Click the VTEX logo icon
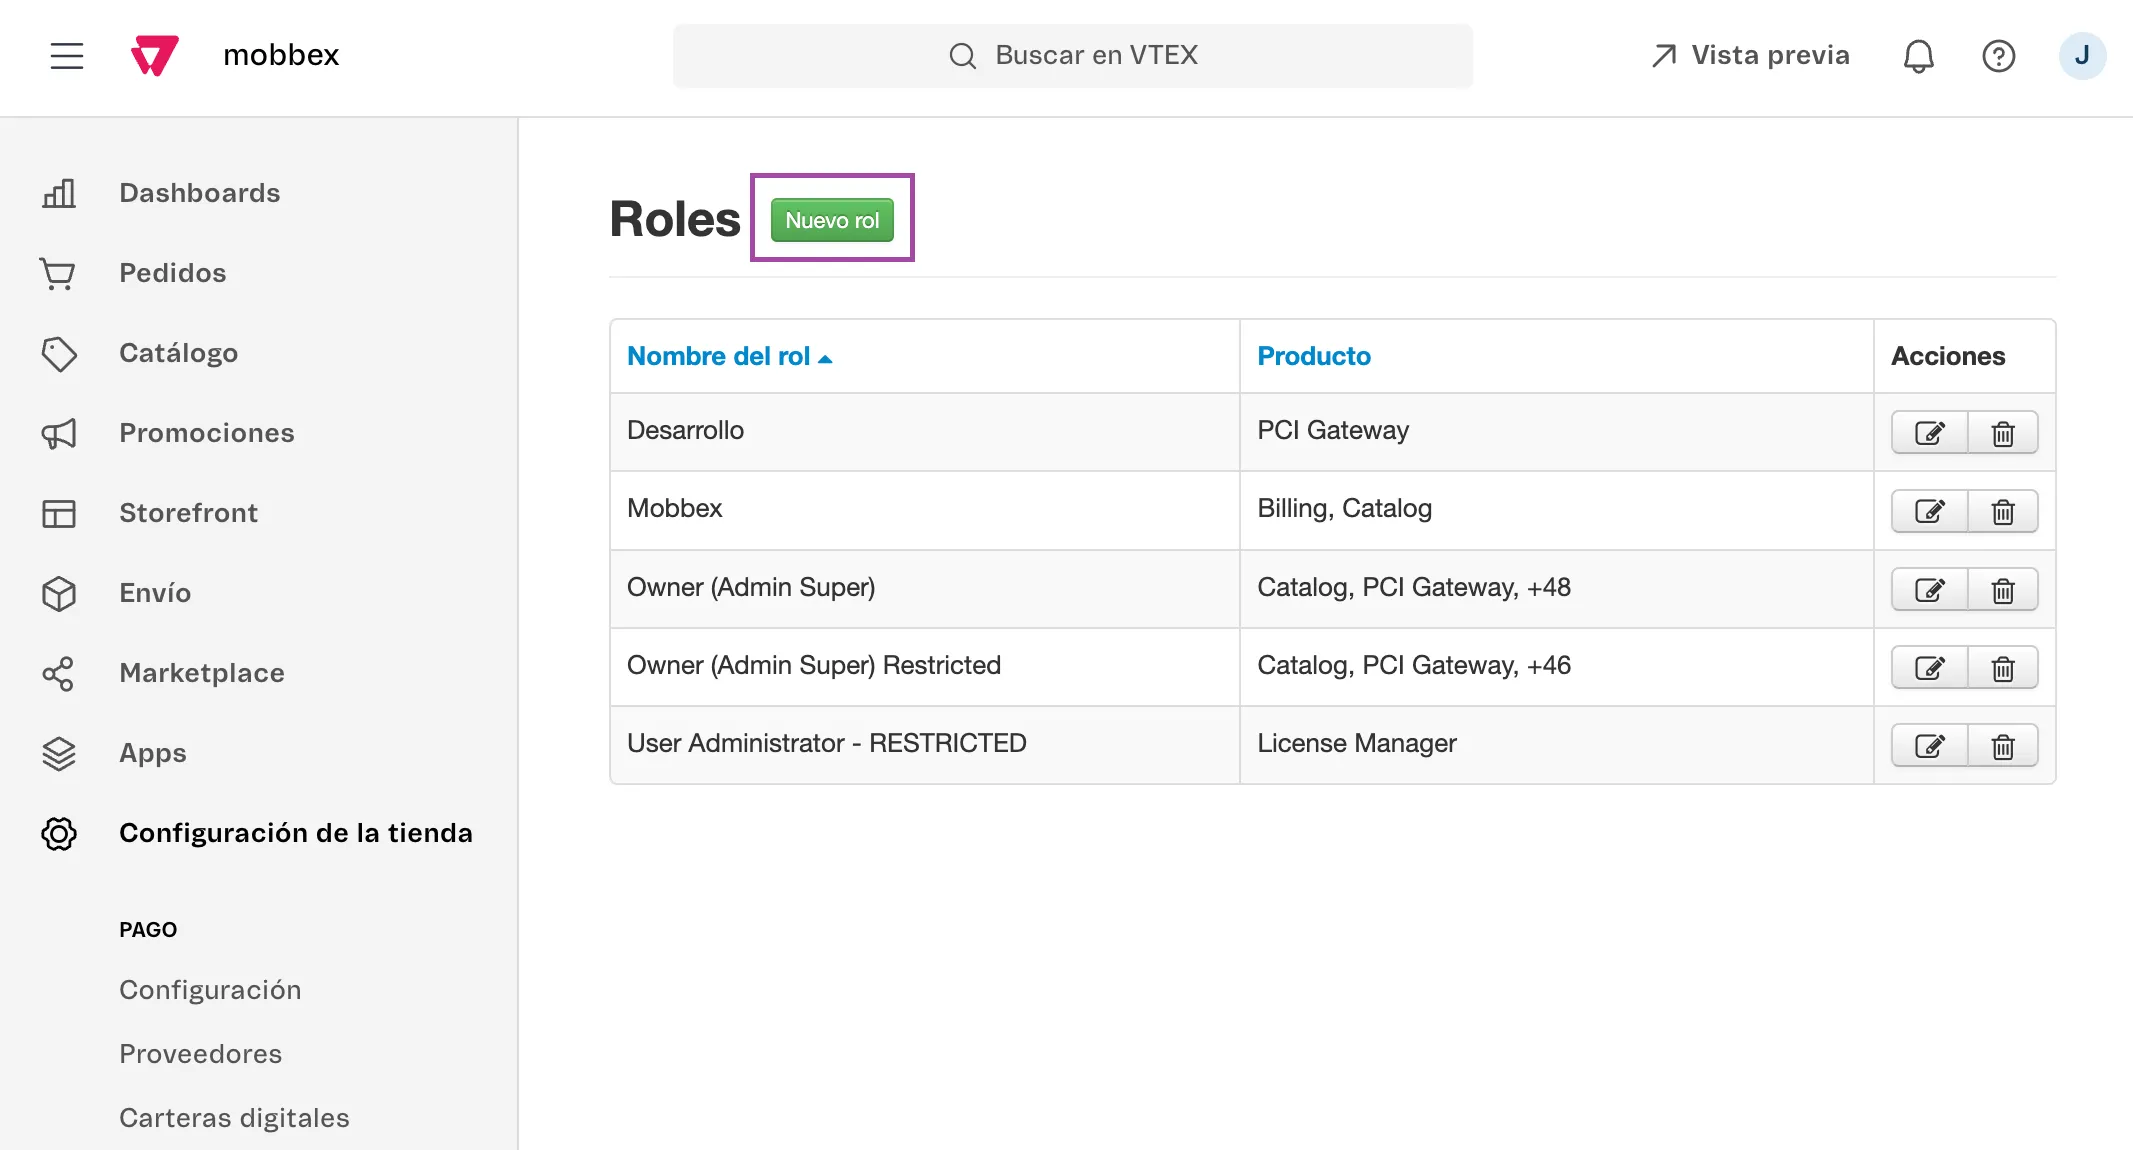Image resolution: width=2133 pixels, height=1150 pixels. click(155, 56)
